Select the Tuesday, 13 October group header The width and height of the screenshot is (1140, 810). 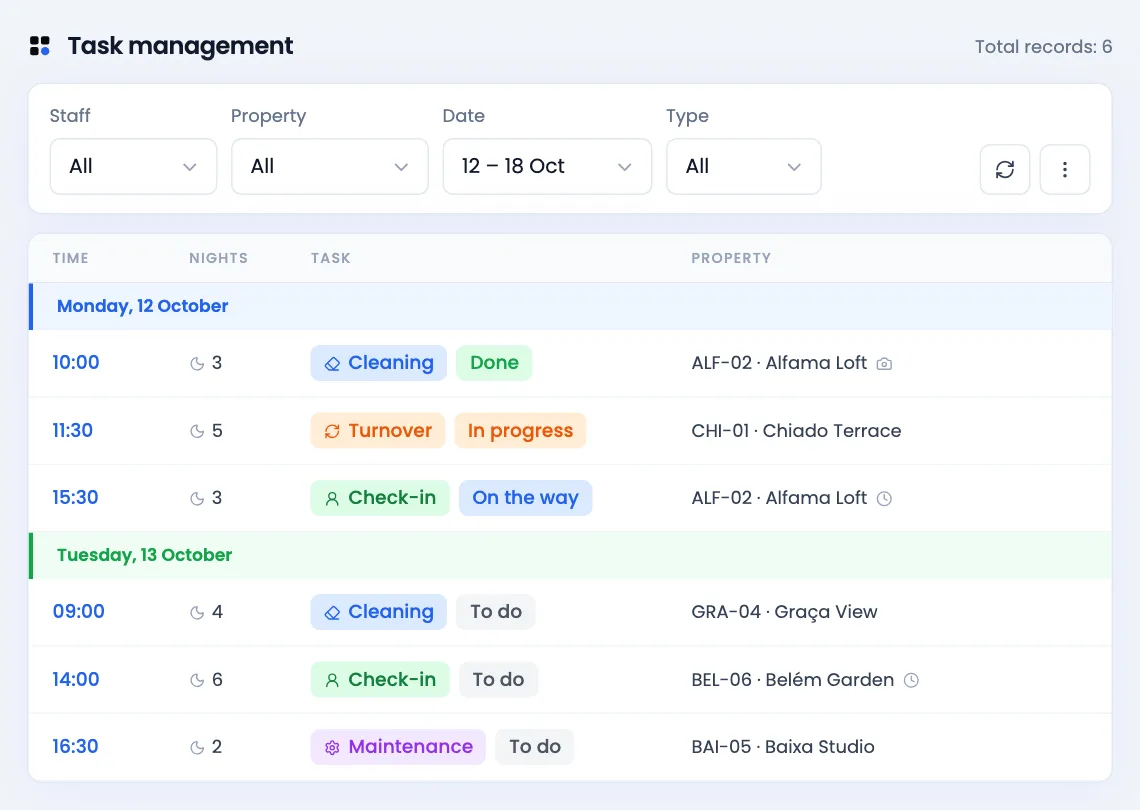(x=570, y=555)
